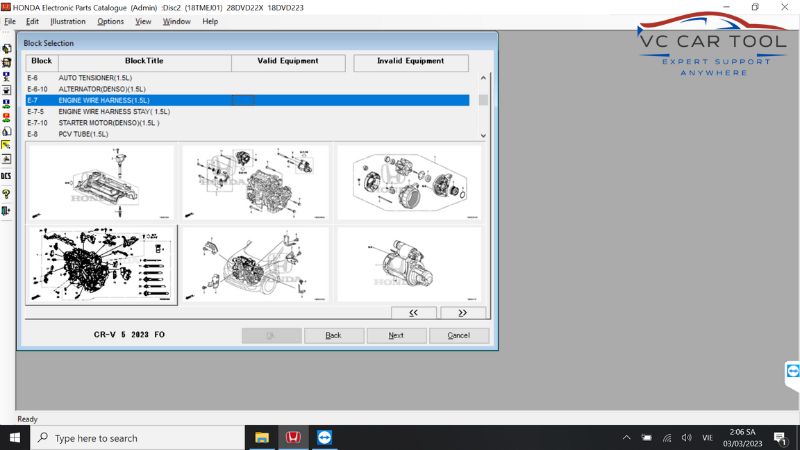Click the topmost icon in left toolbar
The image size is (800, 450).
6,47
